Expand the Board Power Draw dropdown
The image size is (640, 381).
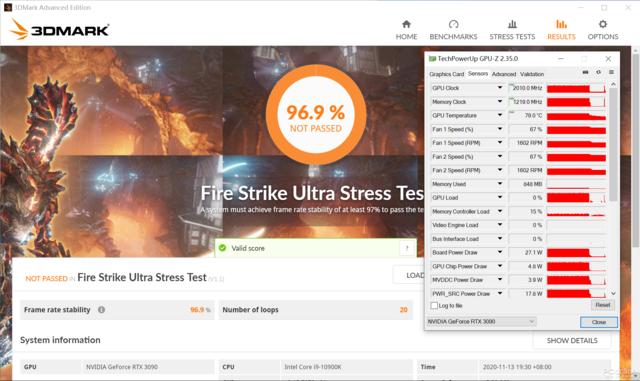point(500,252)
